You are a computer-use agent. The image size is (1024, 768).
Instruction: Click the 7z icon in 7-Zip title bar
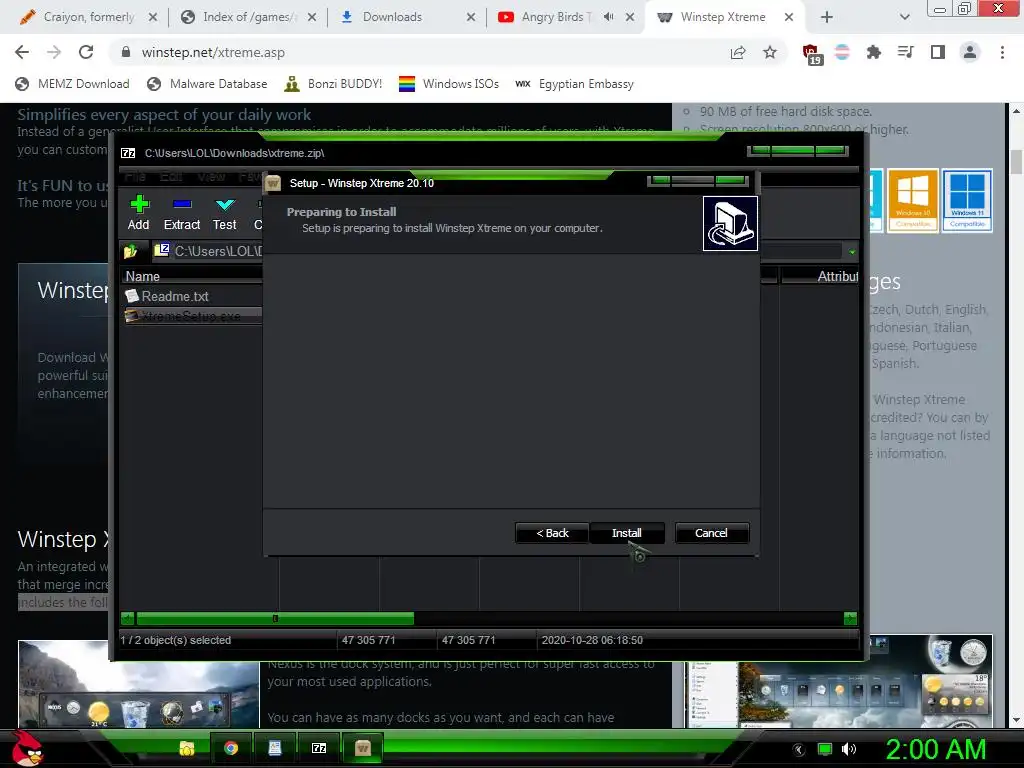[129, 153]
